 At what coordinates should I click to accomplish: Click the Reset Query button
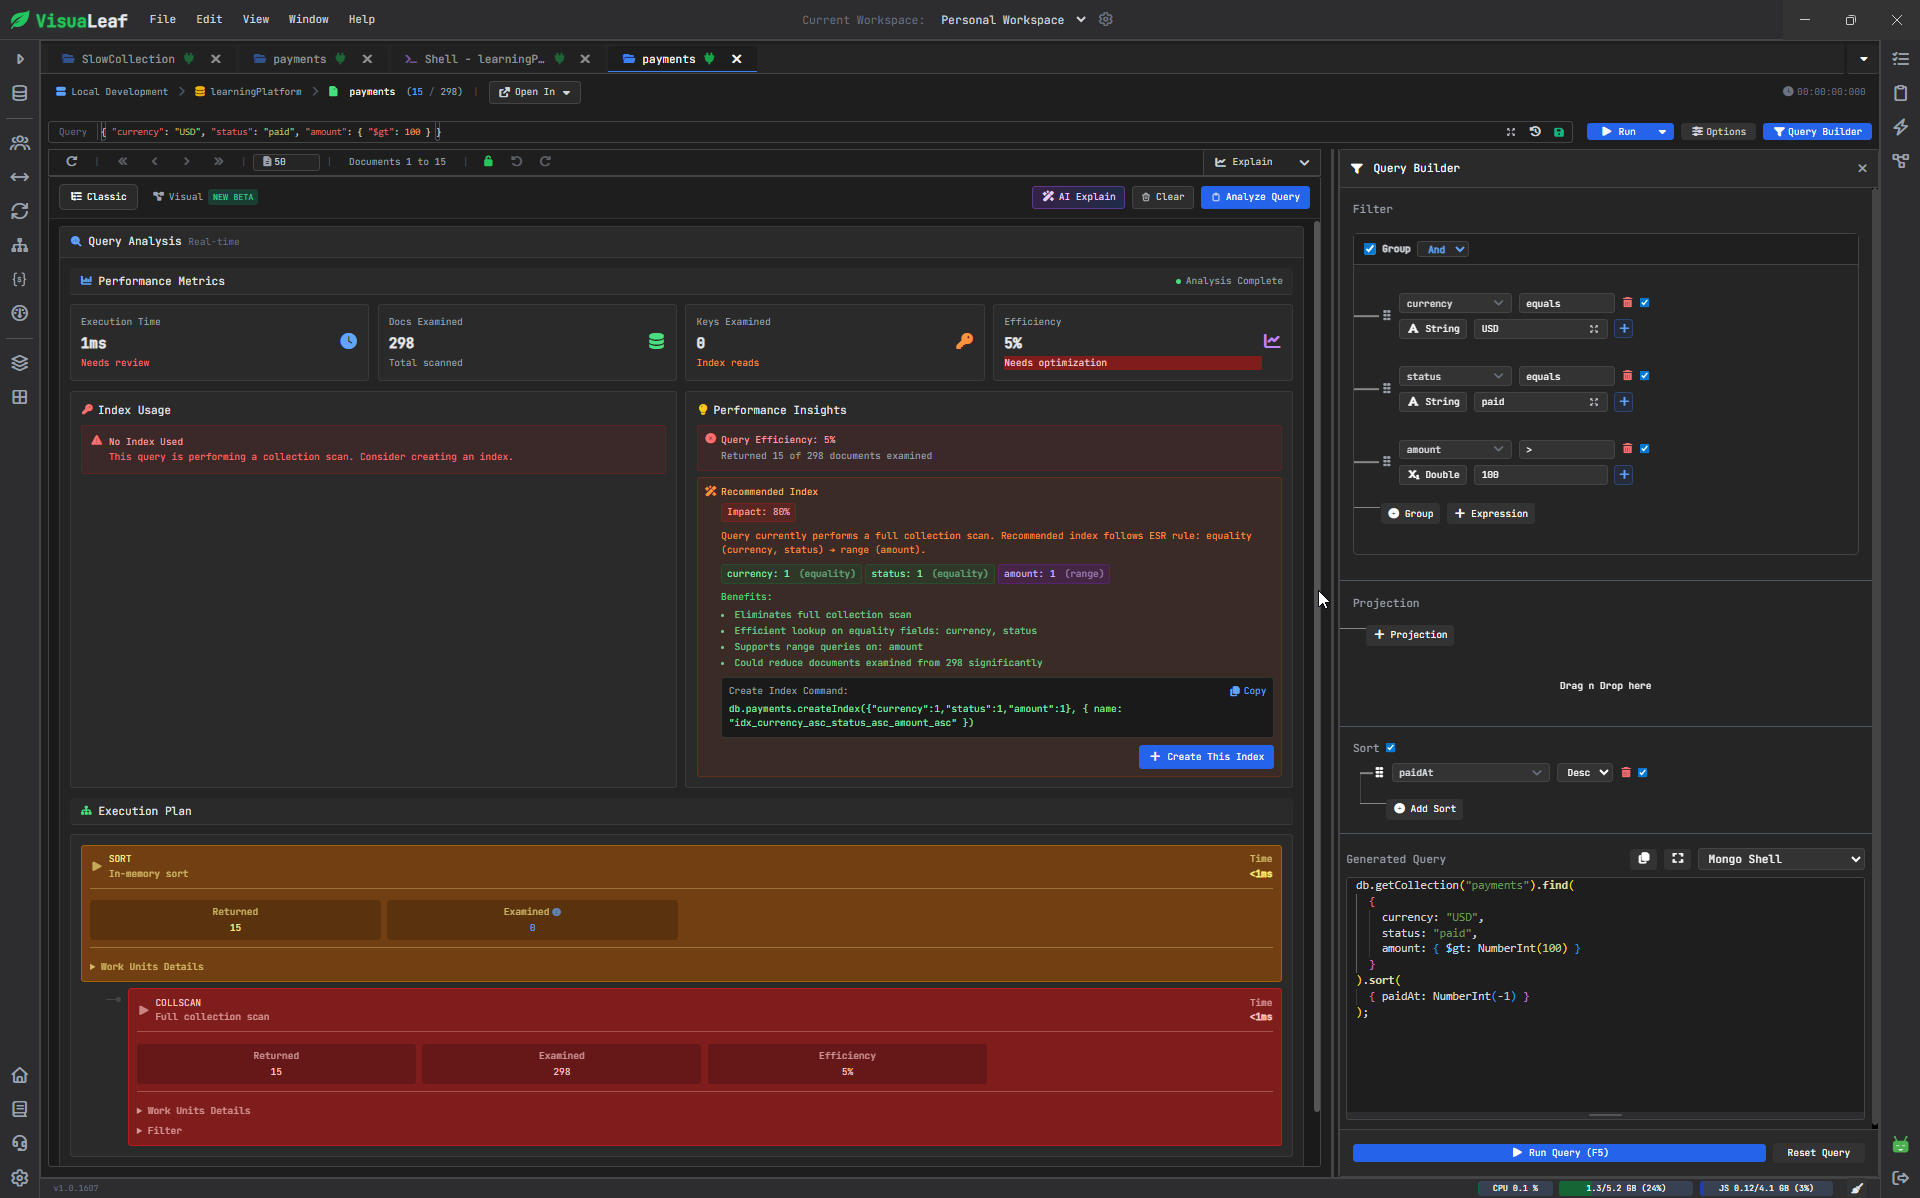1818,1153
